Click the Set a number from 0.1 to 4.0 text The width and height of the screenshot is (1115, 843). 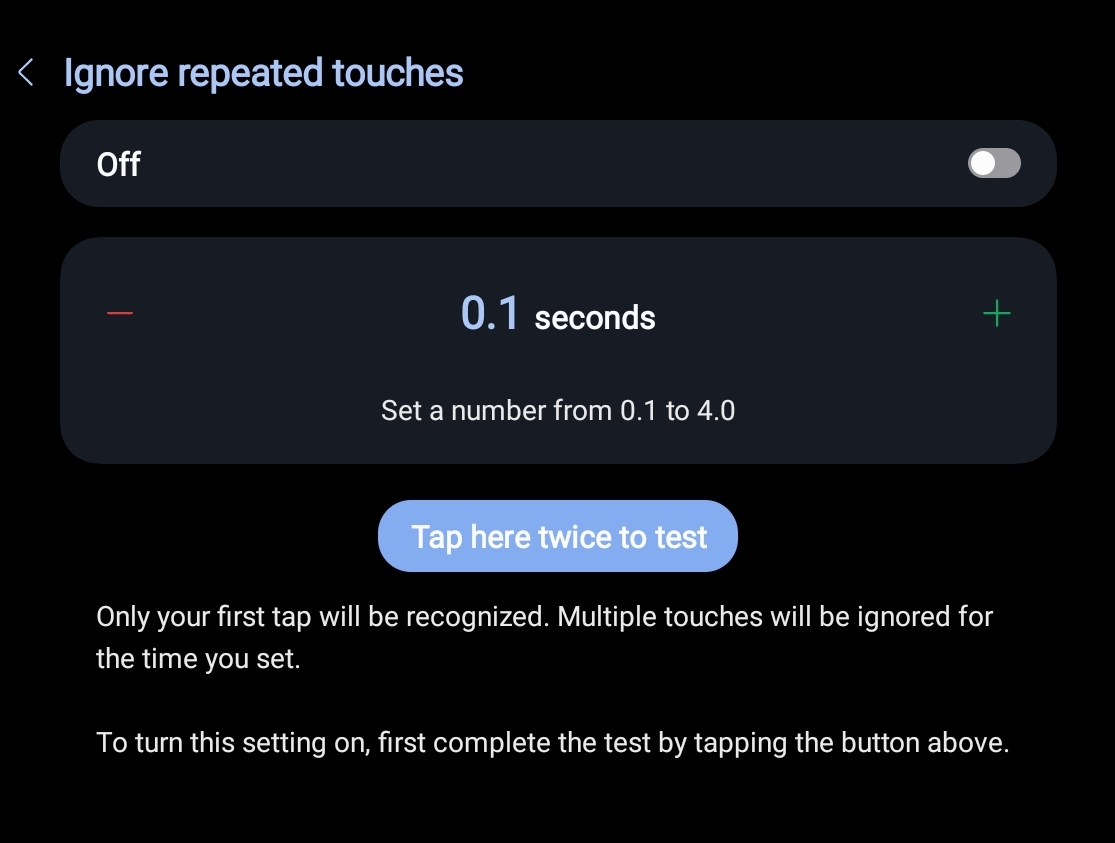coord(558,410)
